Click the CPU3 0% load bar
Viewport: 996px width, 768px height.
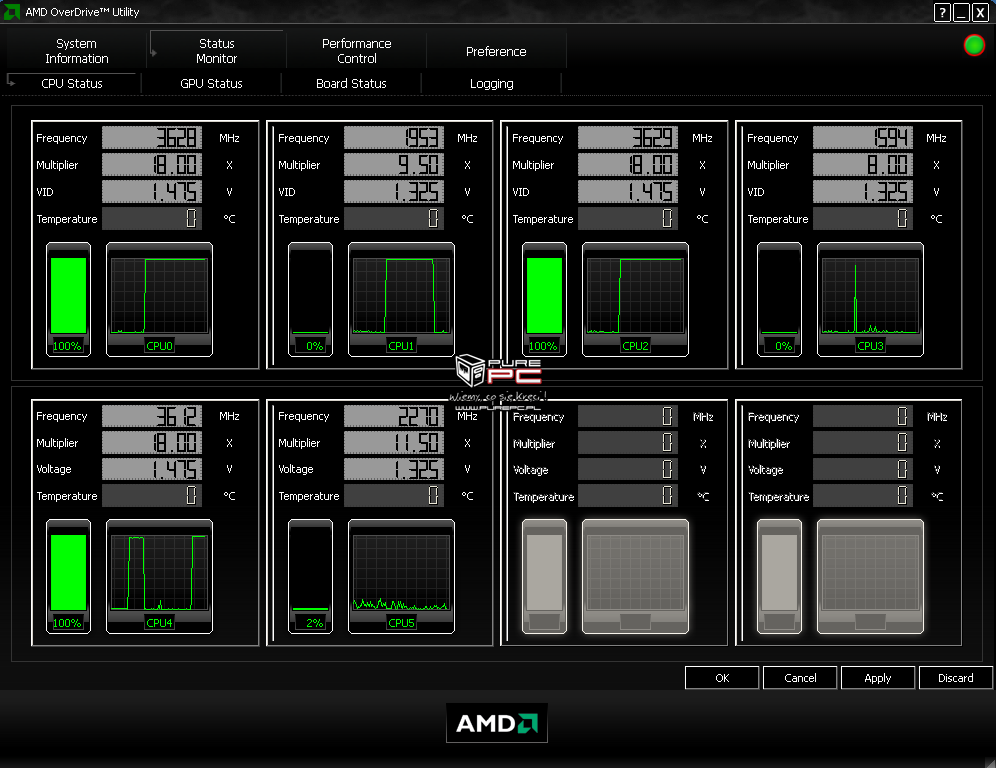tap(779, 299)
